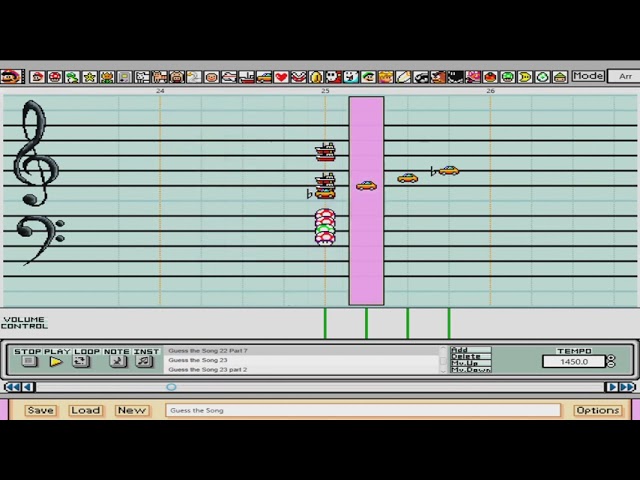Select the Mario instrument icon

point(38,77)
